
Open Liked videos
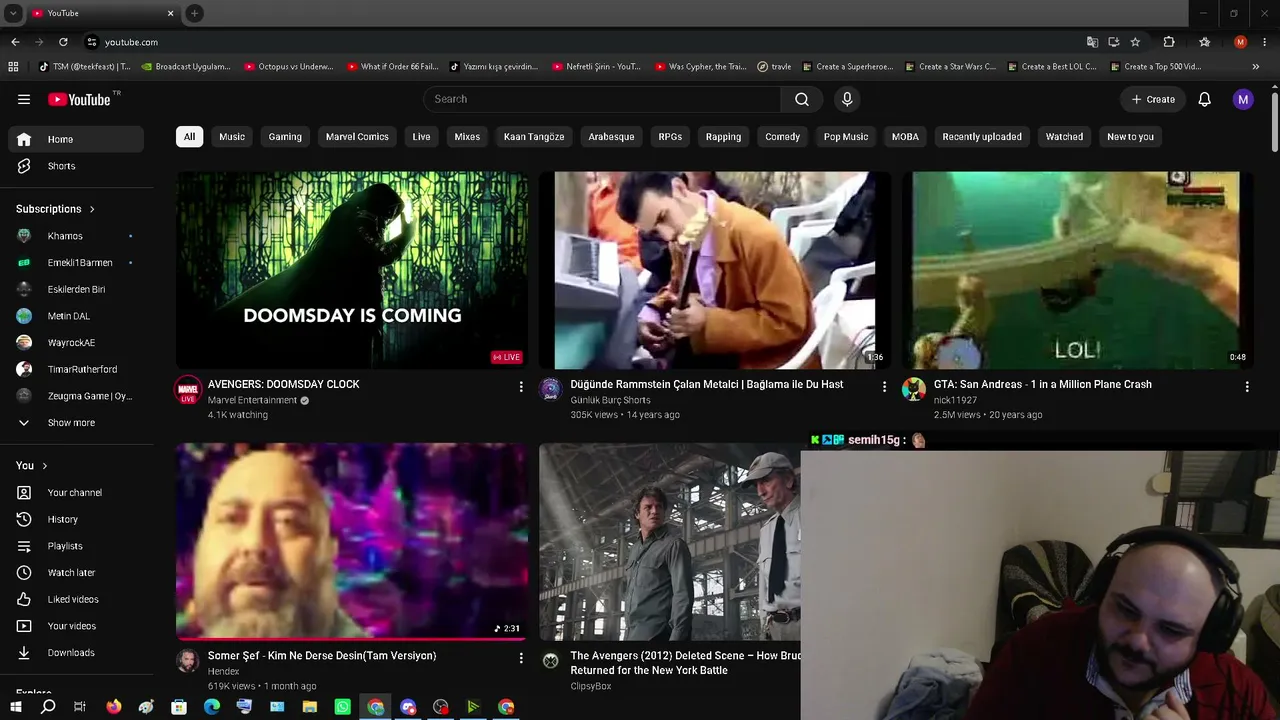click(76, 599)
